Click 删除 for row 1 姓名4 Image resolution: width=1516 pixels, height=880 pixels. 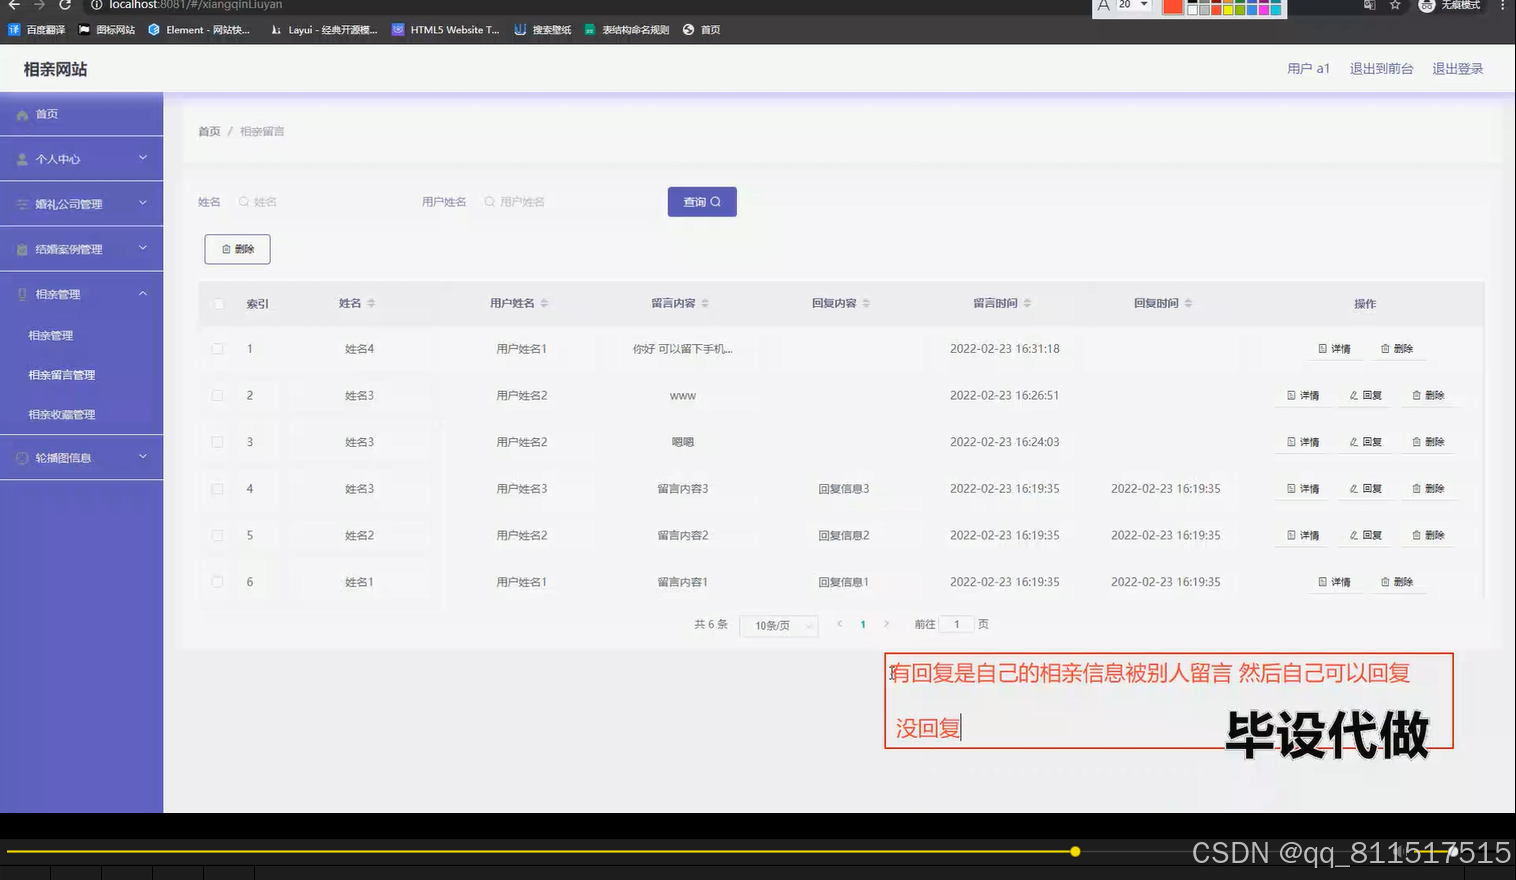tap(1396, 349)
